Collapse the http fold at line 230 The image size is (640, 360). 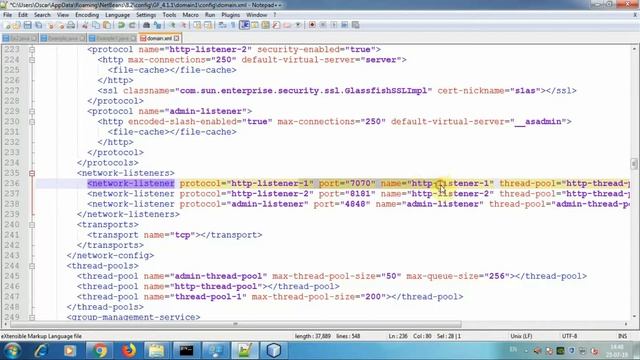tap(32, 122)
